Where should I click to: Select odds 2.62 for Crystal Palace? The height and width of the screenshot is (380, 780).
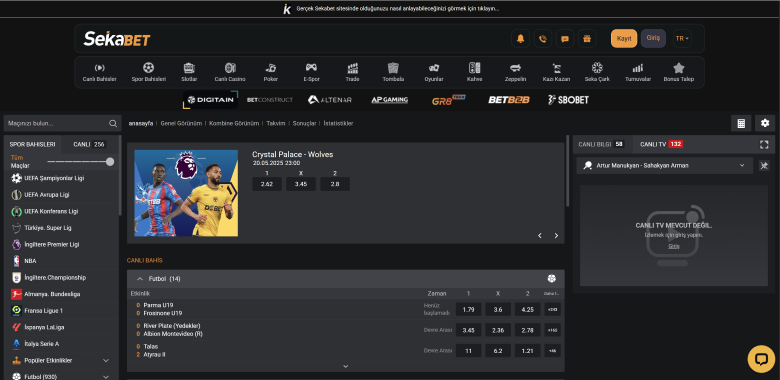pyautogui.click(x=267, y=184)
